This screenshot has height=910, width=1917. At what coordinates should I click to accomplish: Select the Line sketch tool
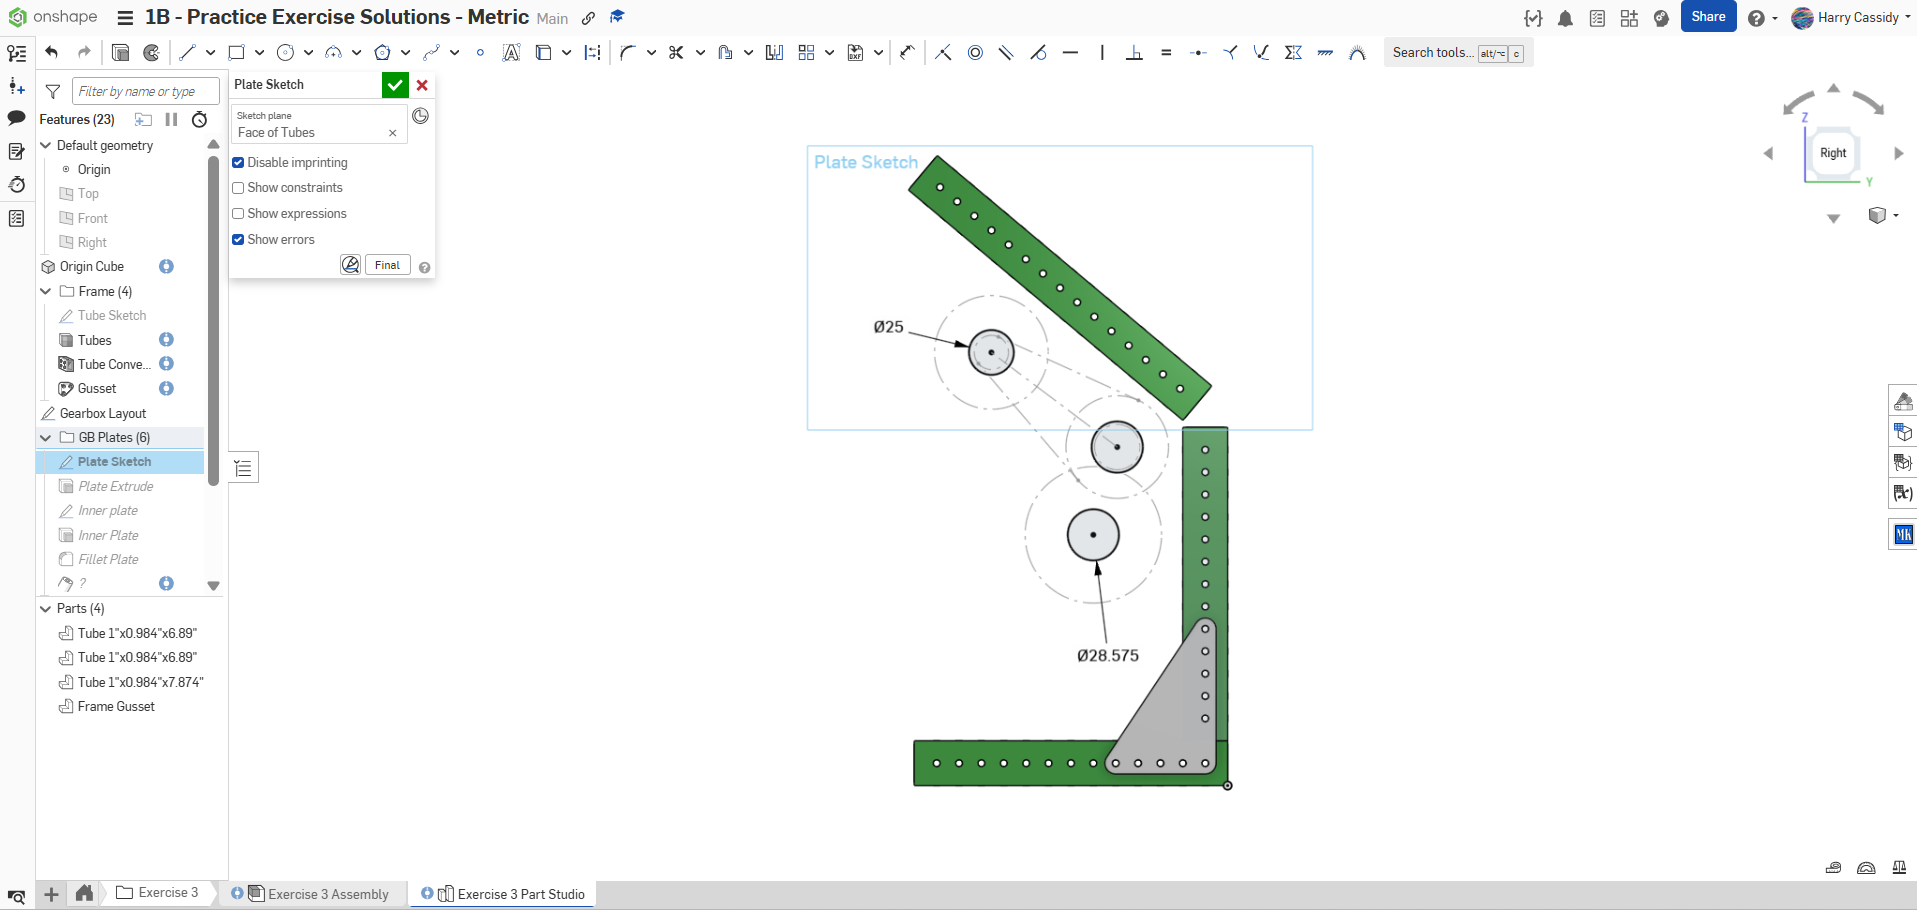(x=187, y=53)
